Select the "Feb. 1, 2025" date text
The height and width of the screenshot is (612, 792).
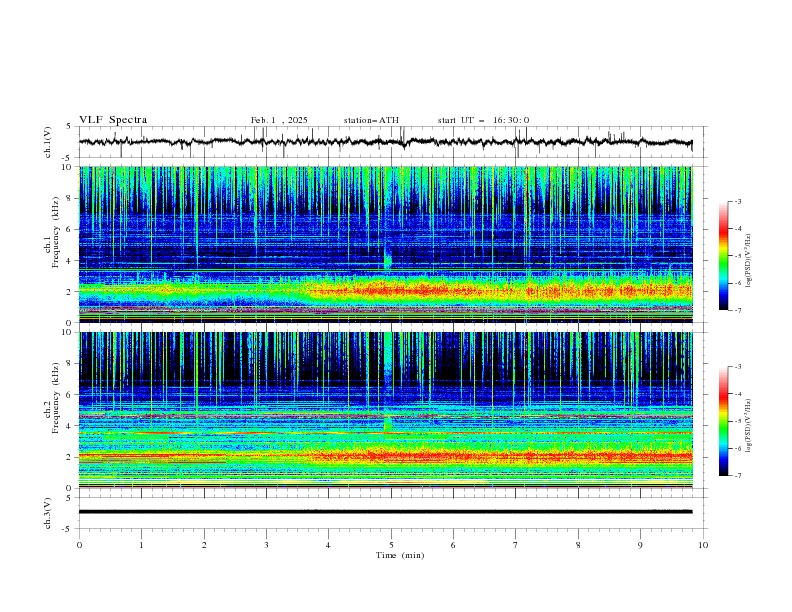click(x=279, y=120)
